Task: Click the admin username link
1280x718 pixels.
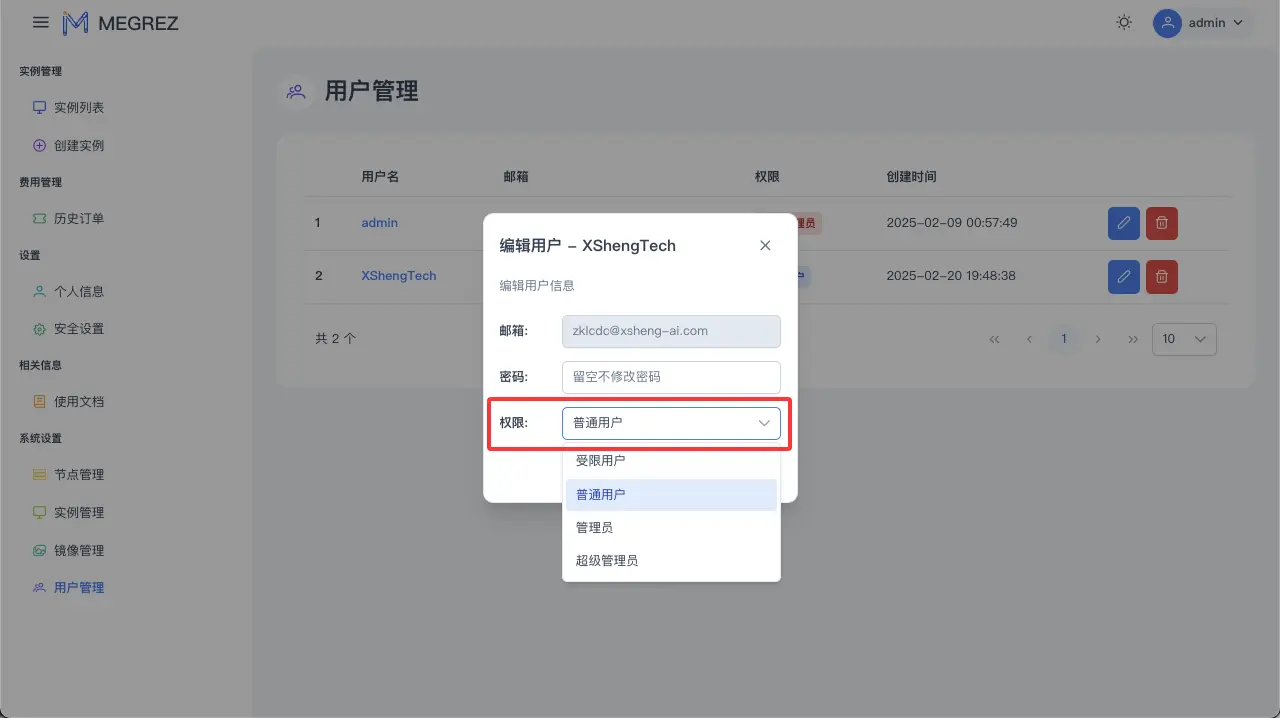Action: pos(378,222)
